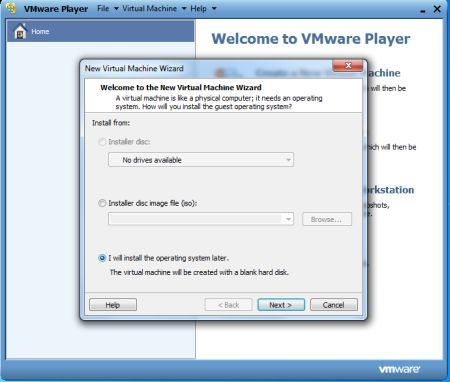
Task: Click into the ISO image file path field
Action: click(196, 219)
